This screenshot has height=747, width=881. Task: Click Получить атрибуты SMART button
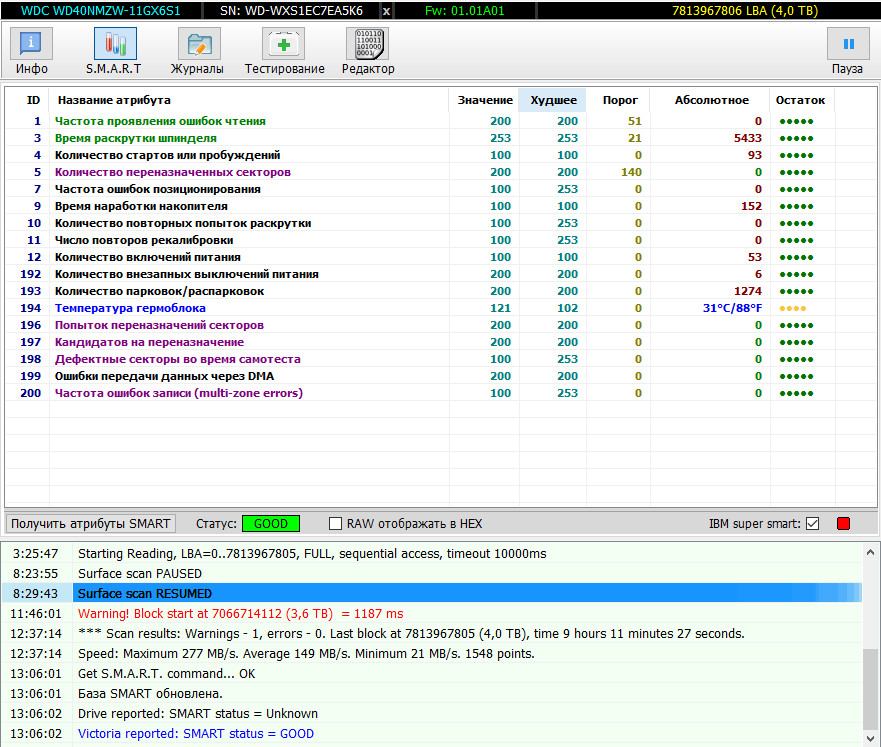[x=91, y=523]
